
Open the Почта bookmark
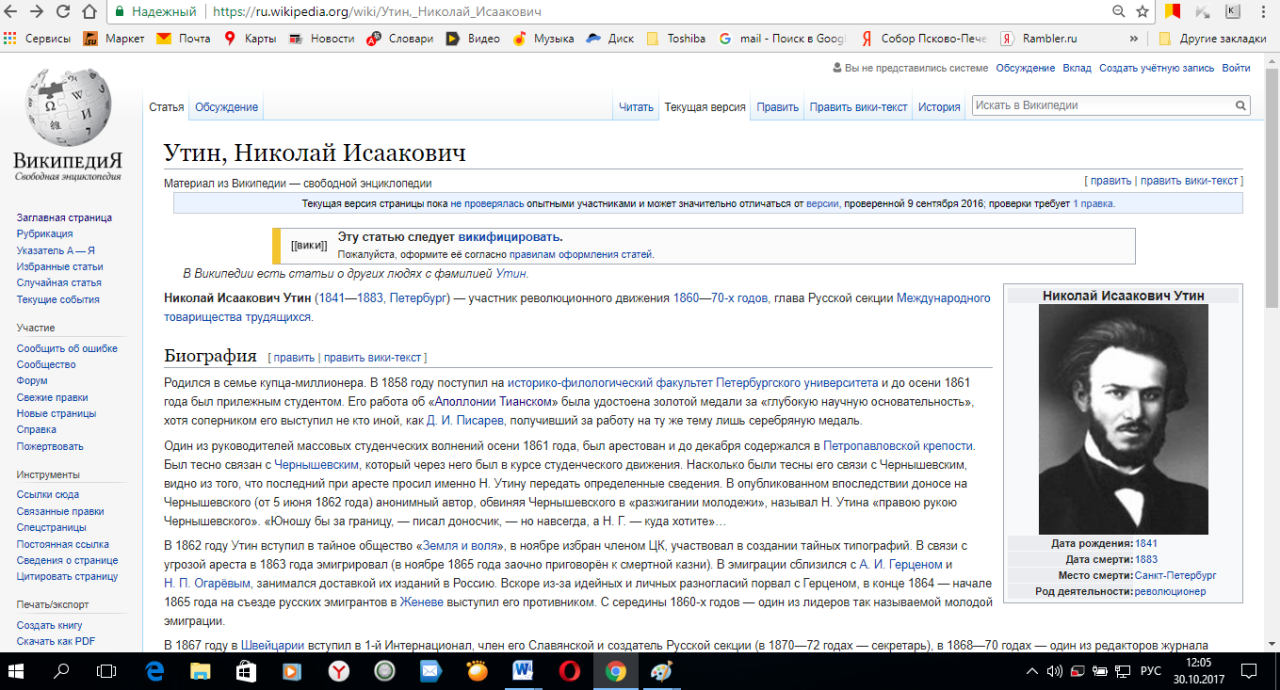tap(184, 39)
